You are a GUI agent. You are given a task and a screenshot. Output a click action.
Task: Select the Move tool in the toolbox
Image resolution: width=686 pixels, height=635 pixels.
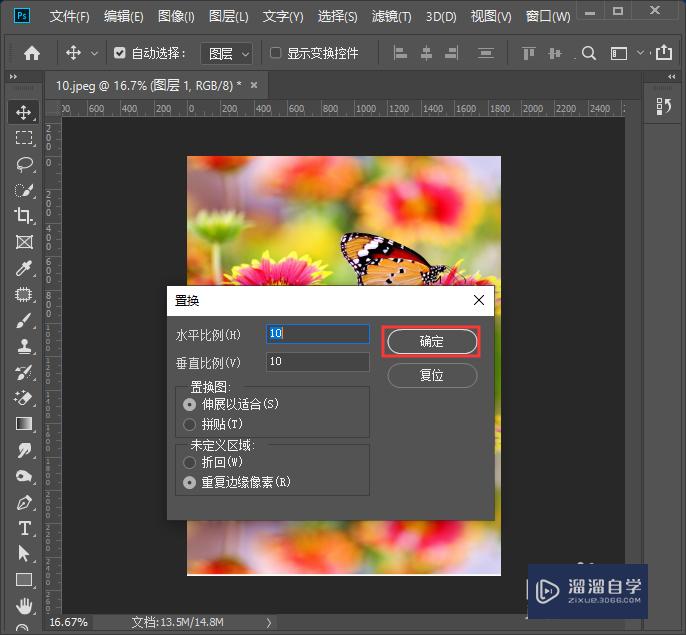tap(24, 112)
